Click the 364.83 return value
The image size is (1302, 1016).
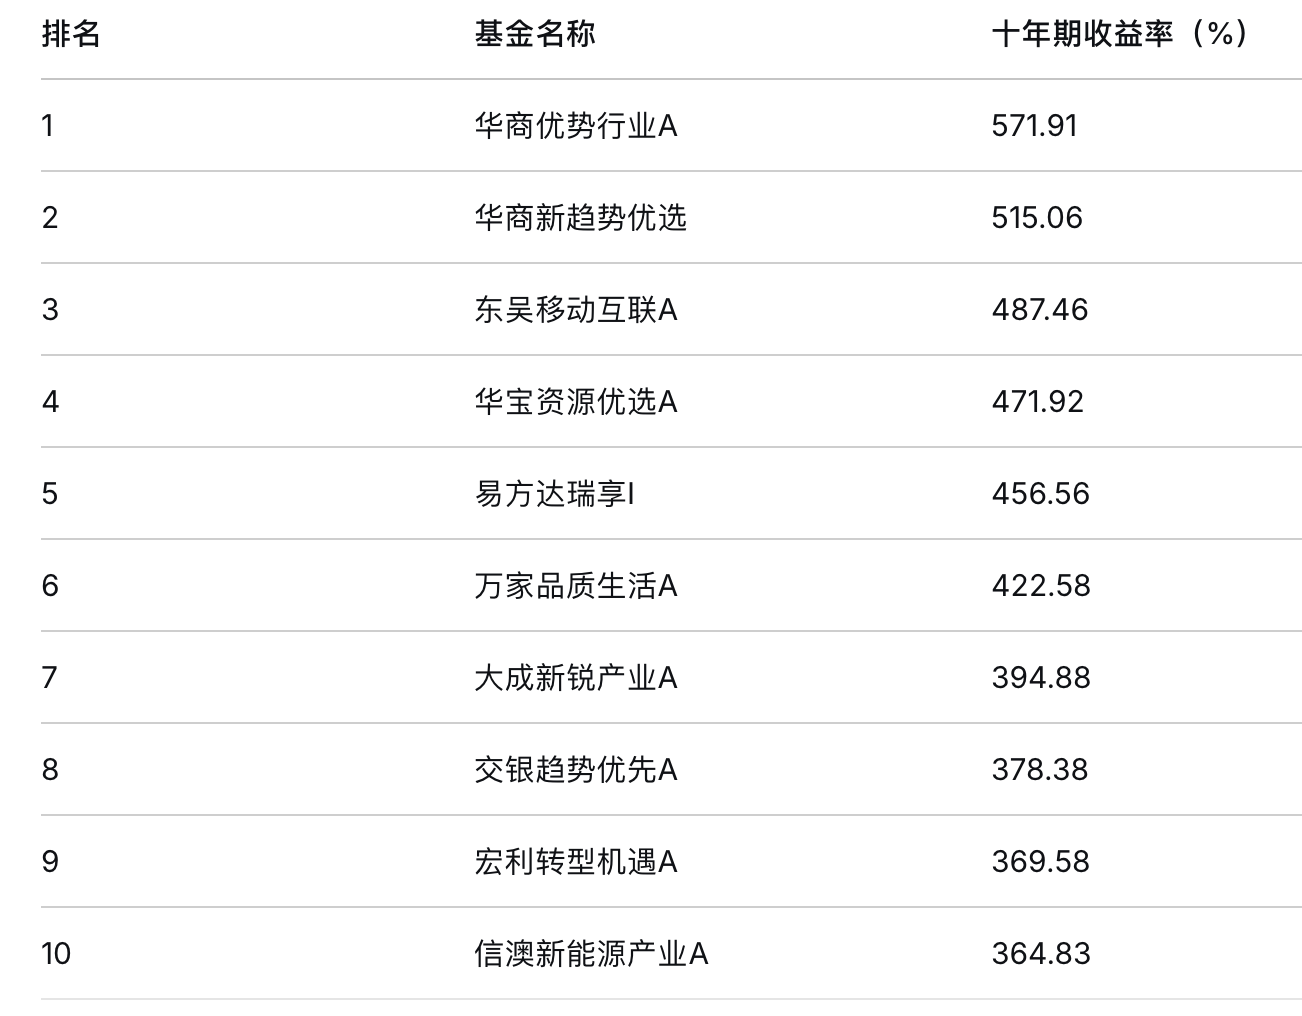point(1041,954)
